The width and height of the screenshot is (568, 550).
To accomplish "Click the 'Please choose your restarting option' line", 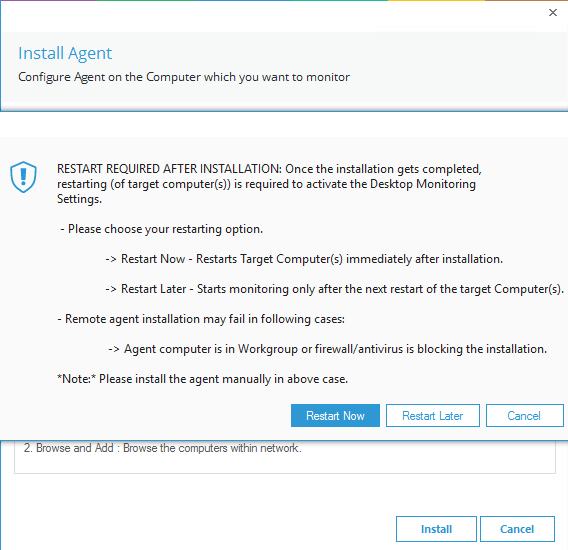I will (x=162, y=229).
